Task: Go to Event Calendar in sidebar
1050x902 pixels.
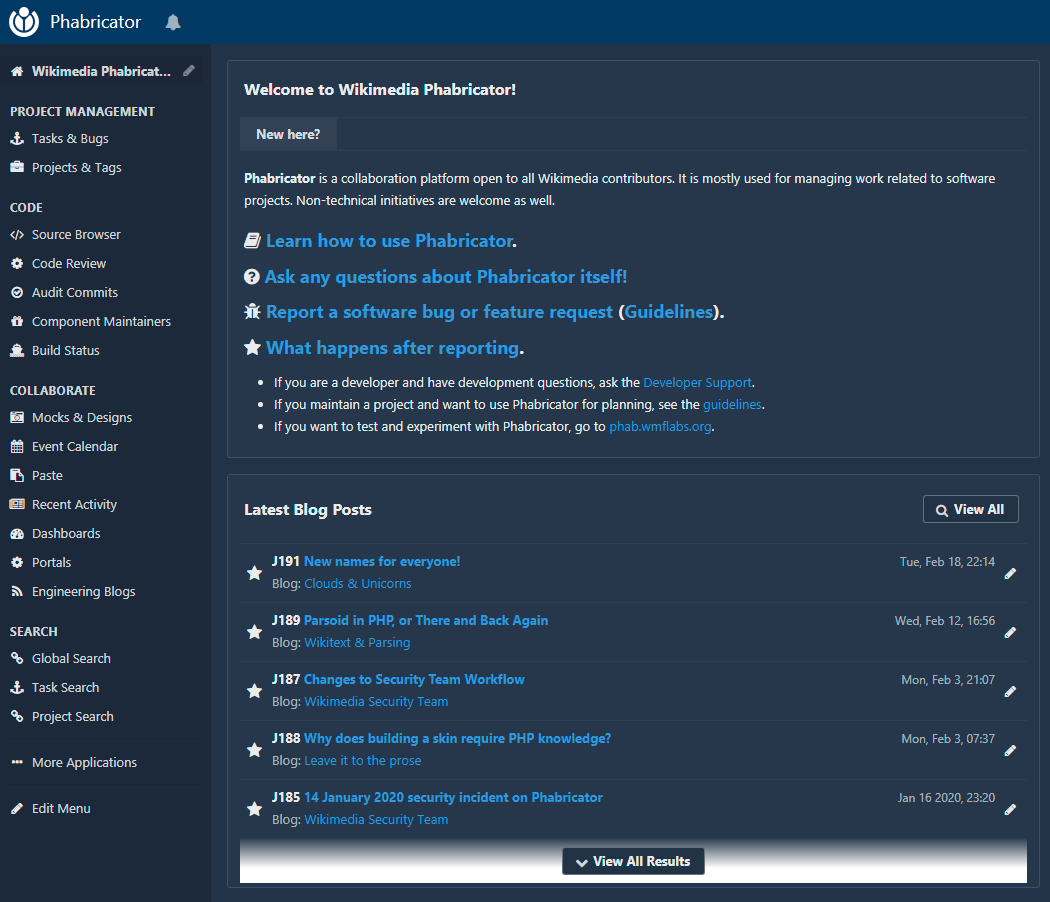Action: click(x=75, y=447)
